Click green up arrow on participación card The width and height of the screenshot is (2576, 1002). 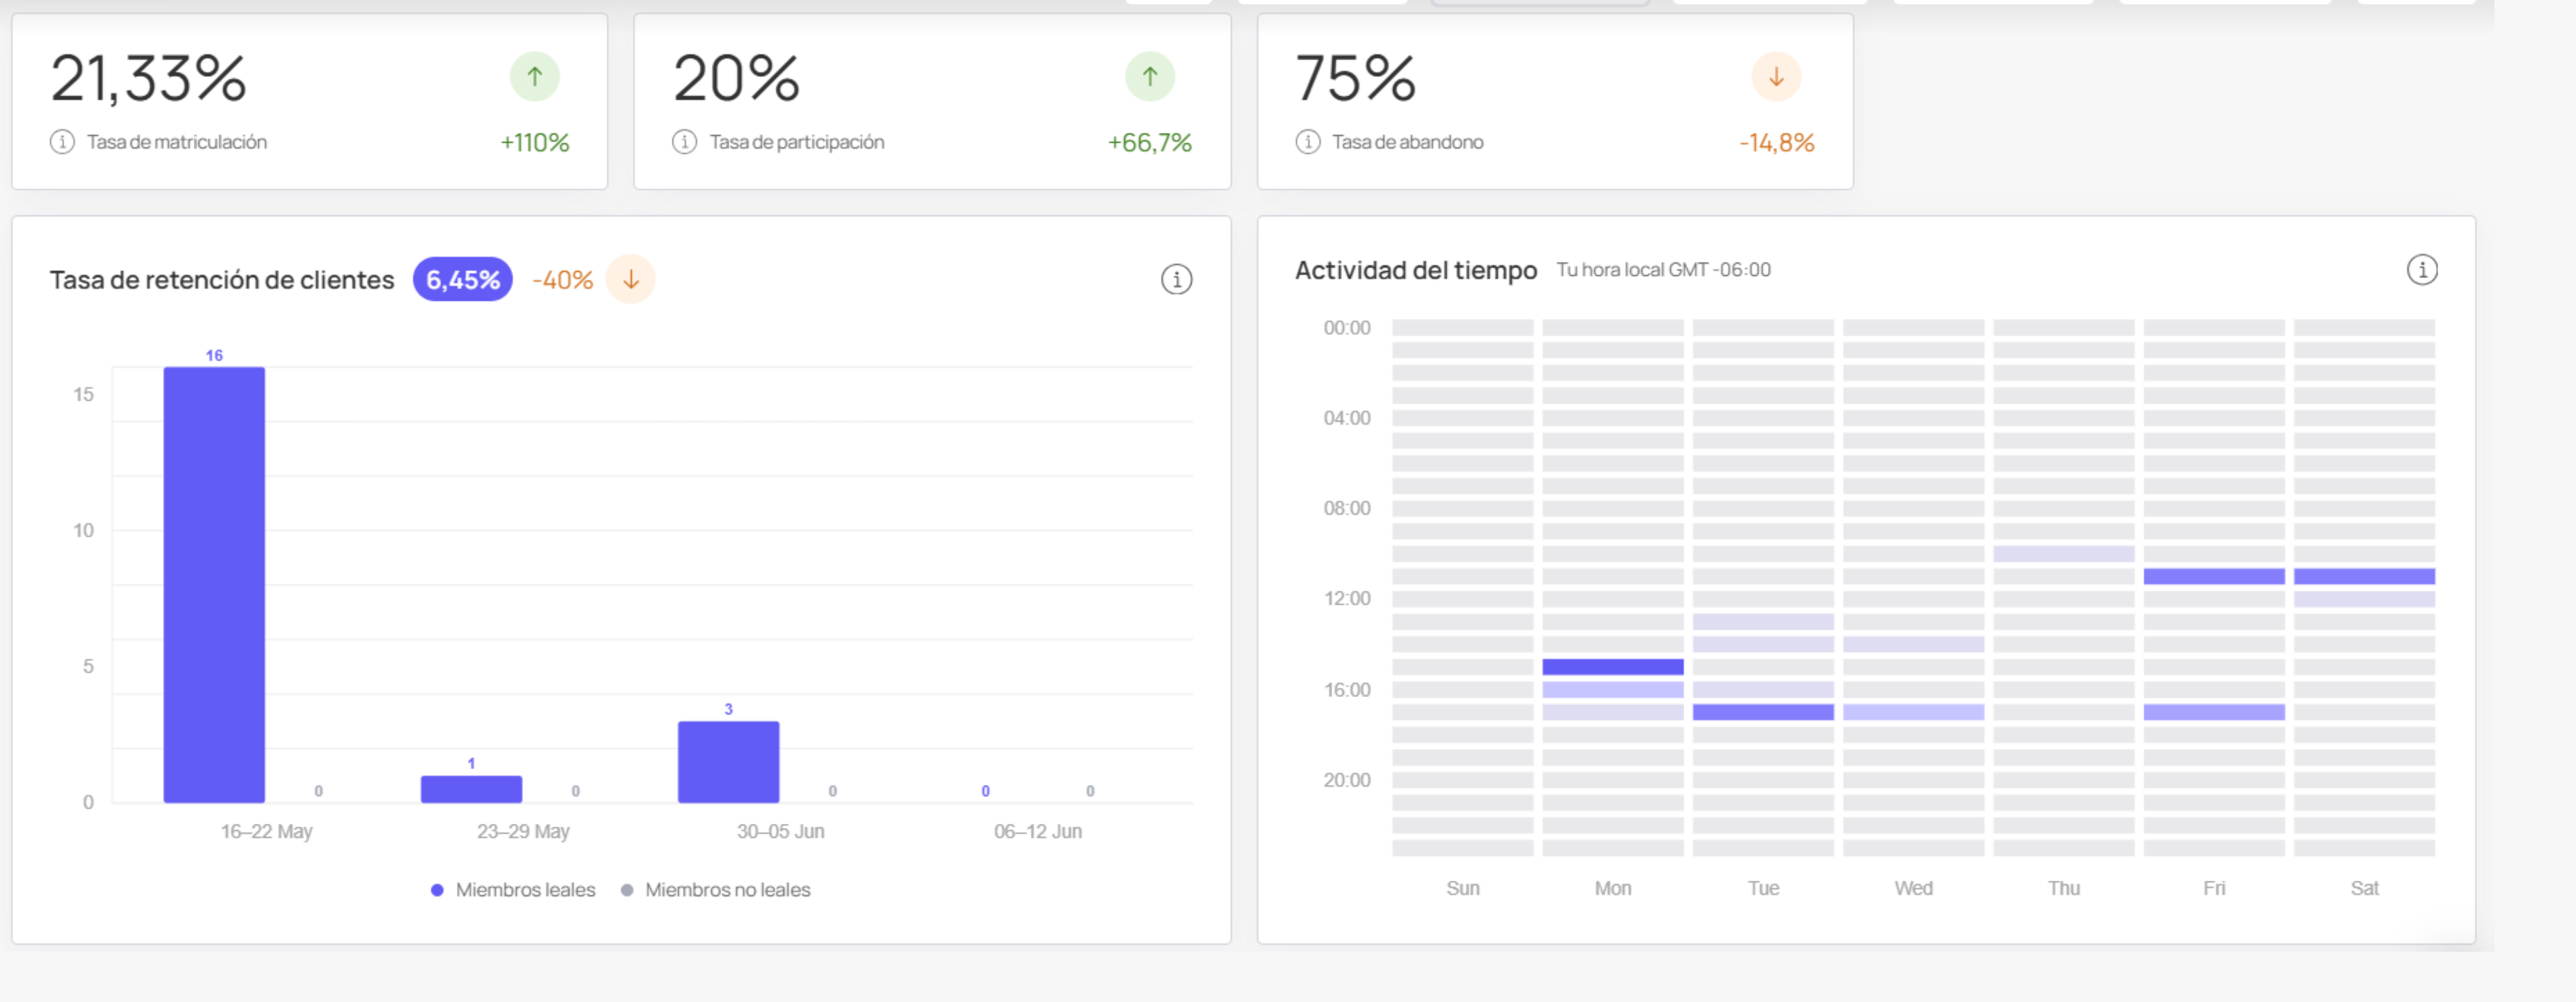[x=1150, y=77]
